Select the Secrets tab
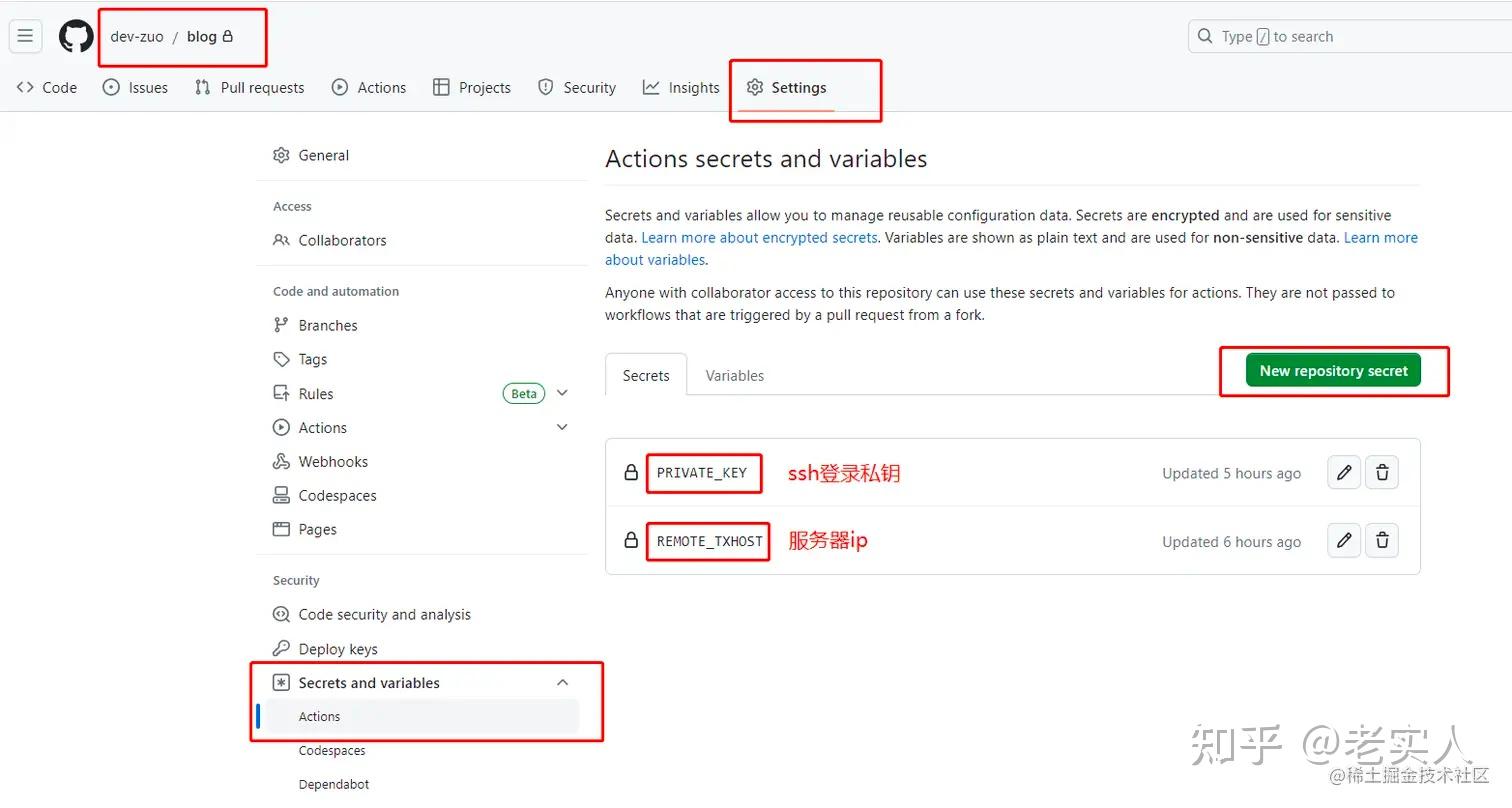This screenshot has width=1512, height=808. [x=646, y=376]
